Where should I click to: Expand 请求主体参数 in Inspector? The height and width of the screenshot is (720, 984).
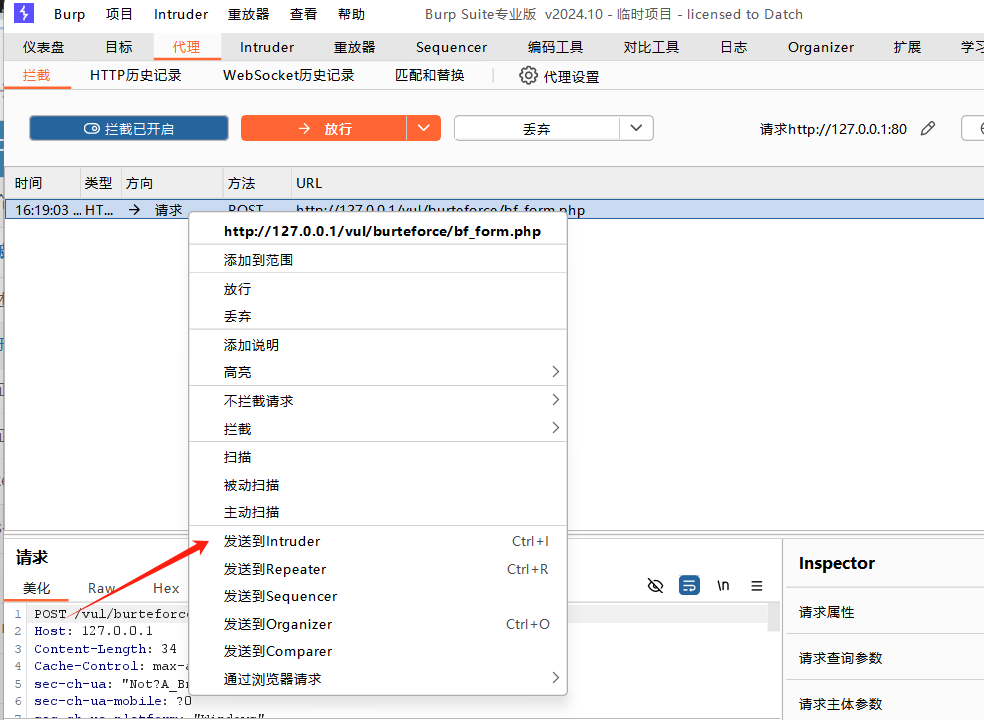(x=841, y=704)
